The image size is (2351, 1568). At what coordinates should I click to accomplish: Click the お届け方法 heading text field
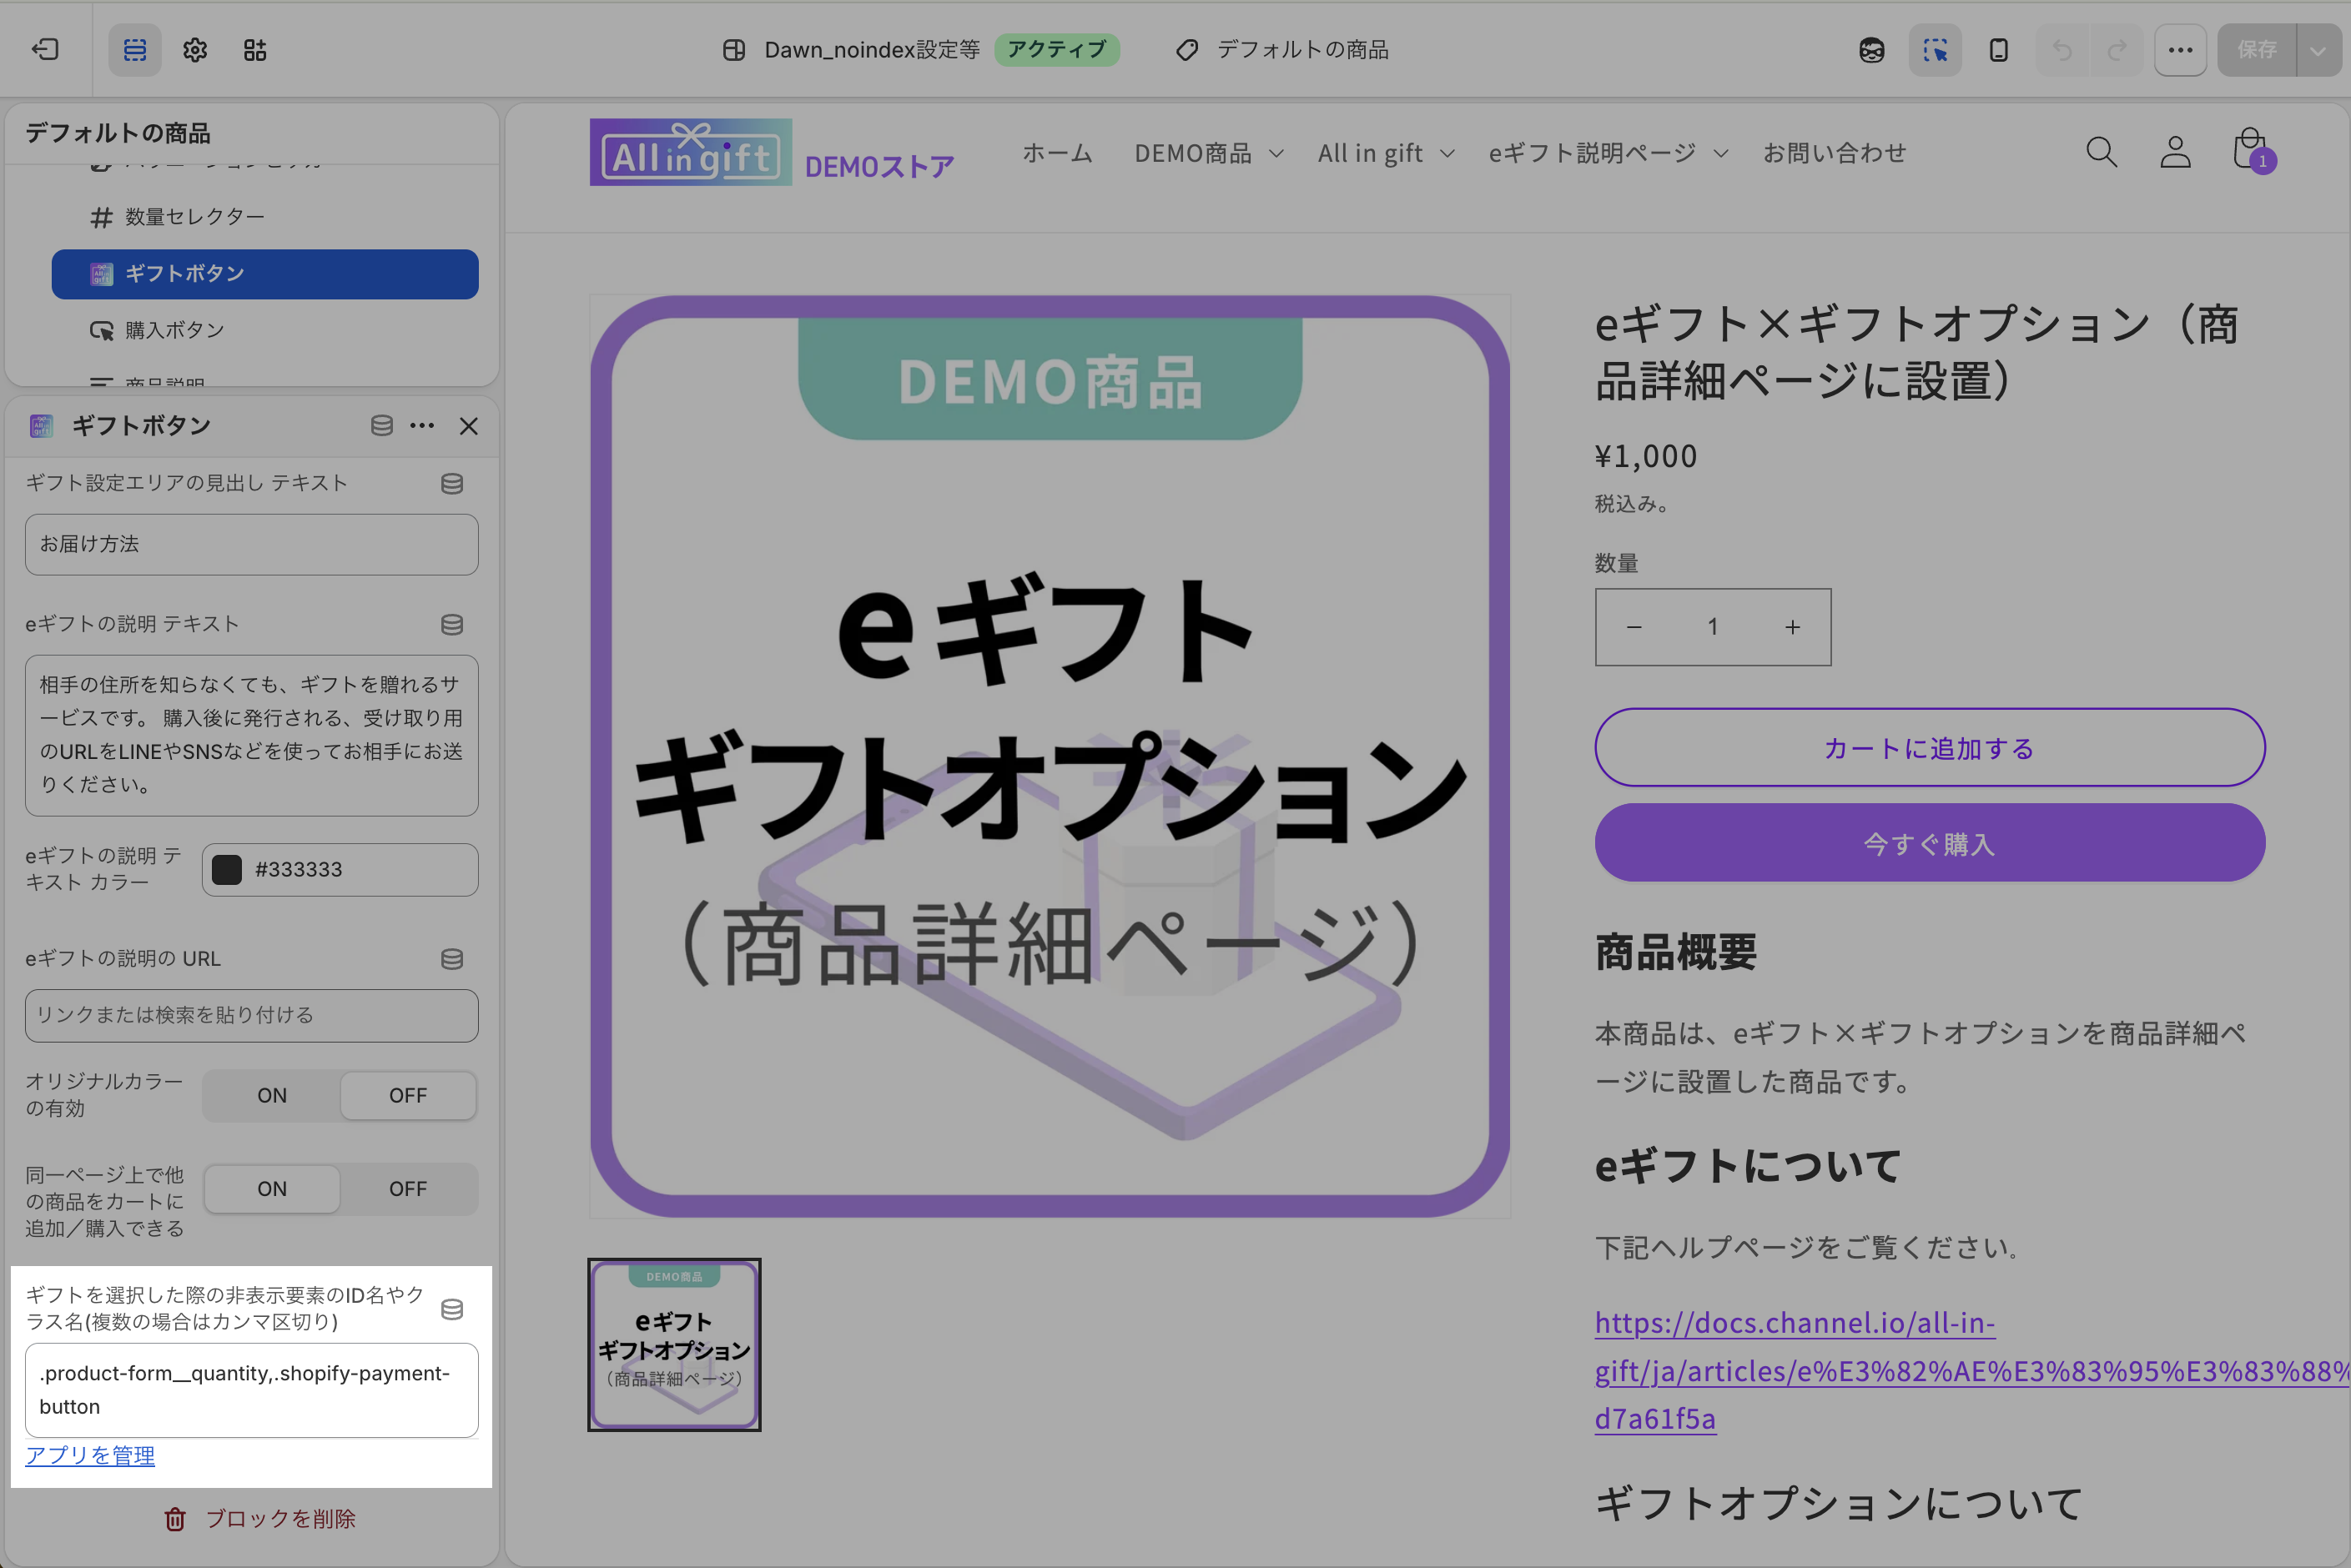[252, 545]
